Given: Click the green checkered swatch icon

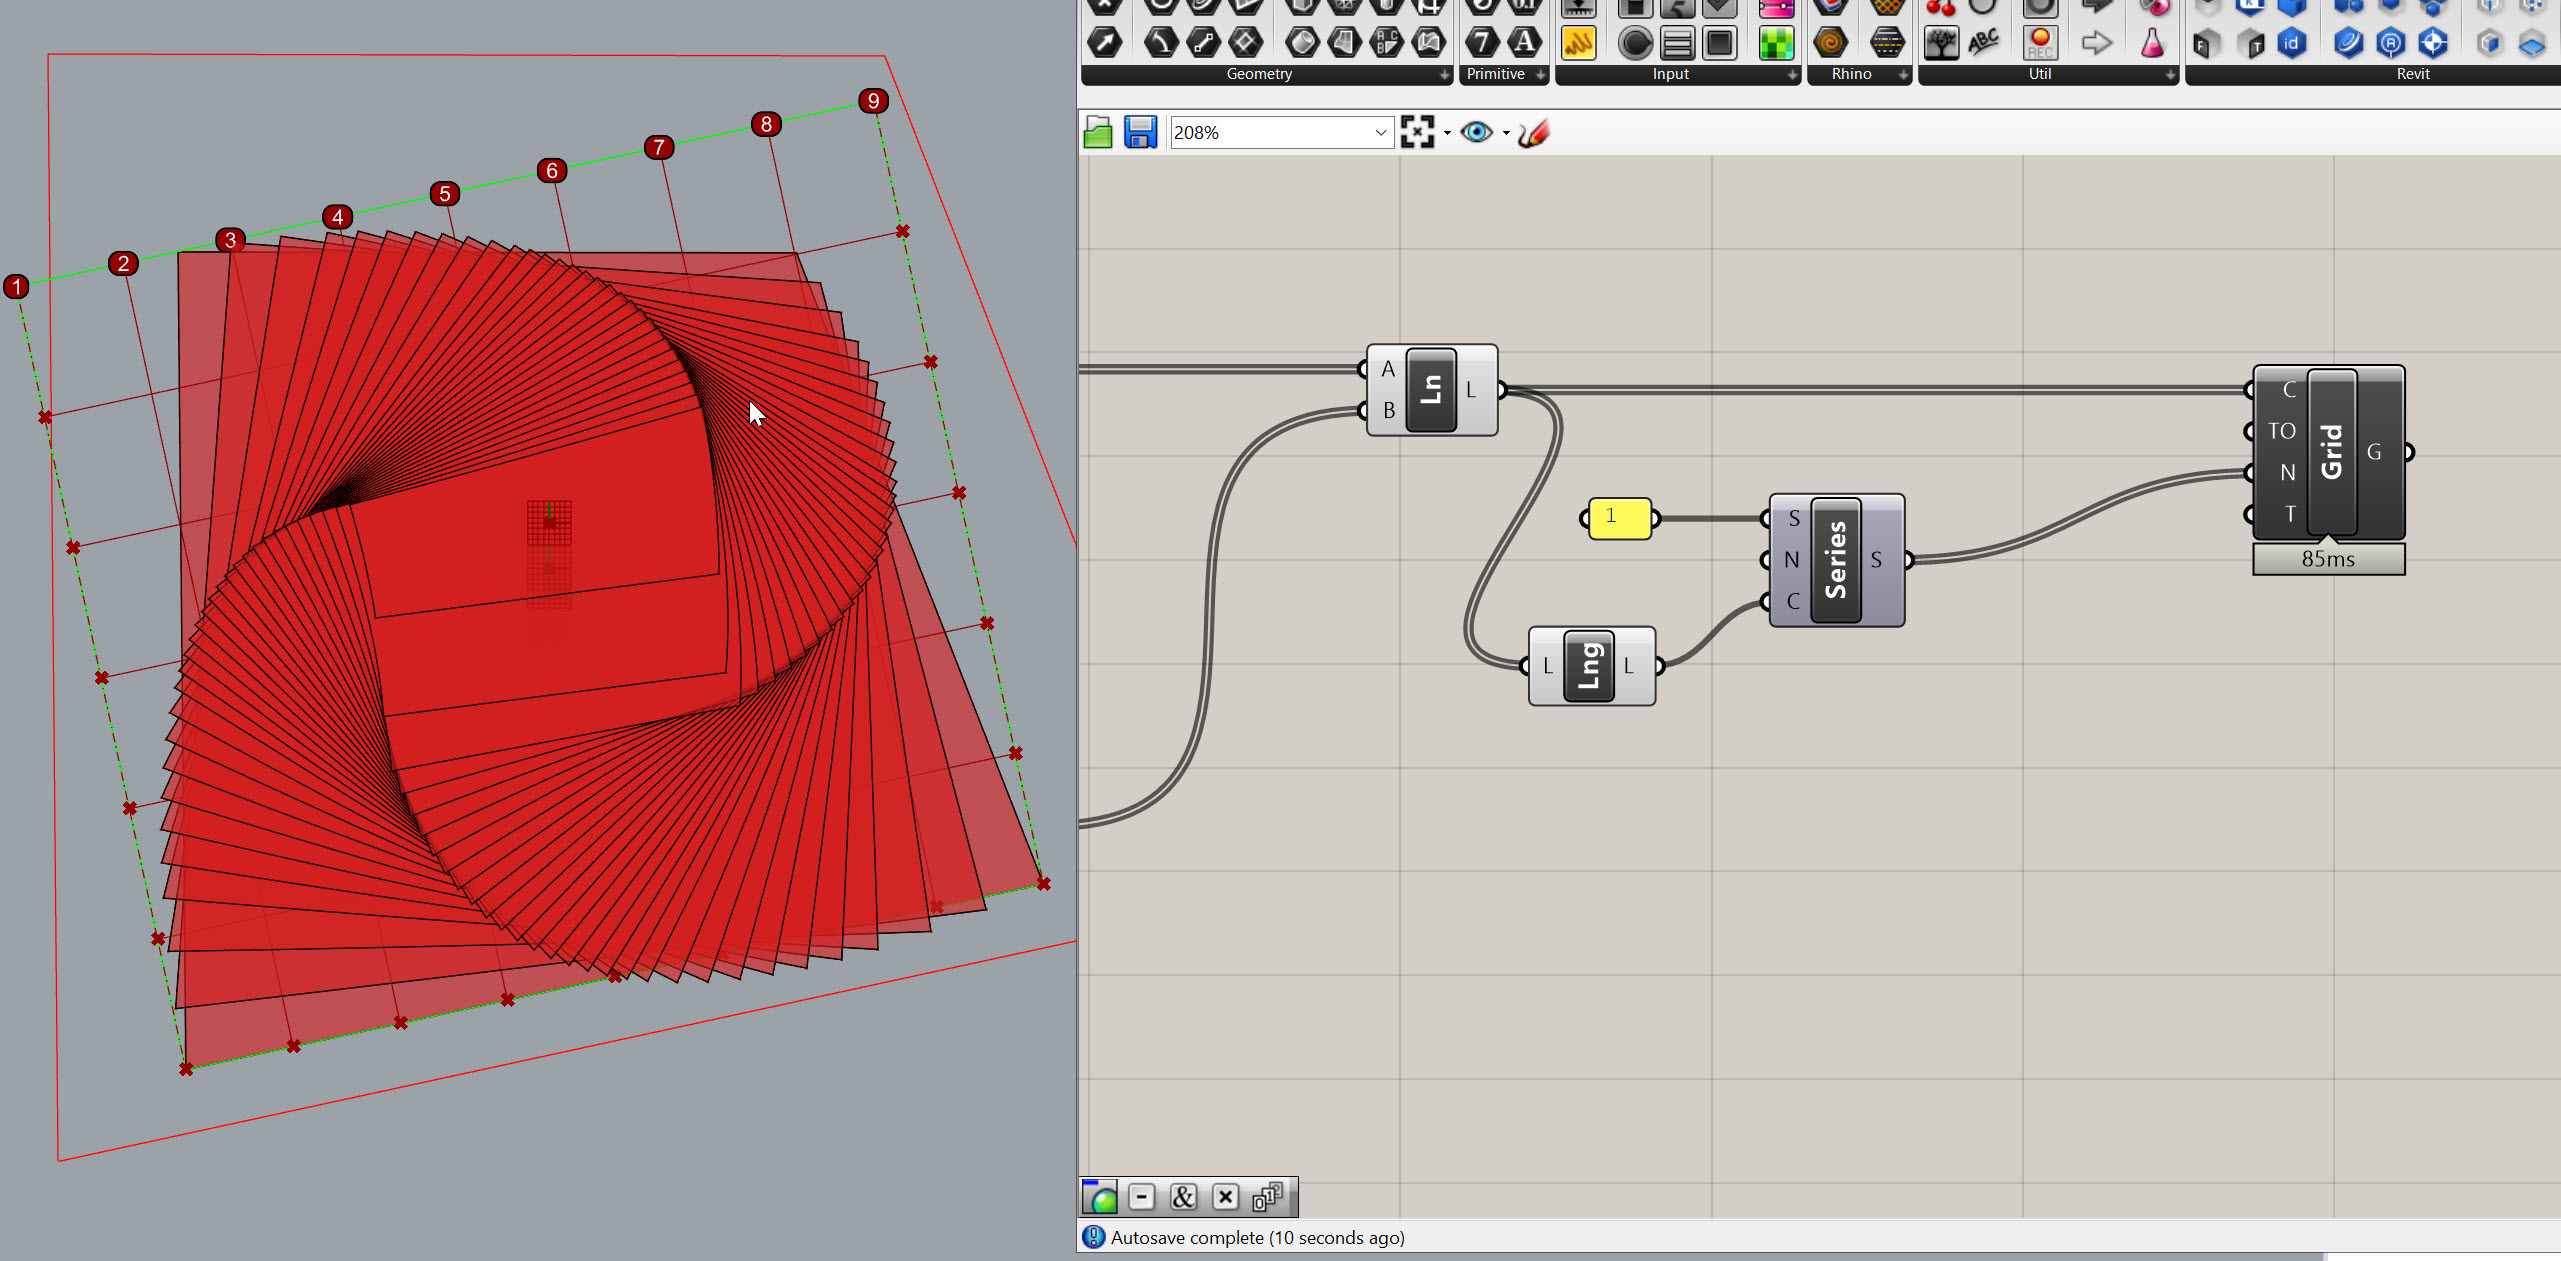Looking at the screenshot, I should click(x=1776, y=43).
